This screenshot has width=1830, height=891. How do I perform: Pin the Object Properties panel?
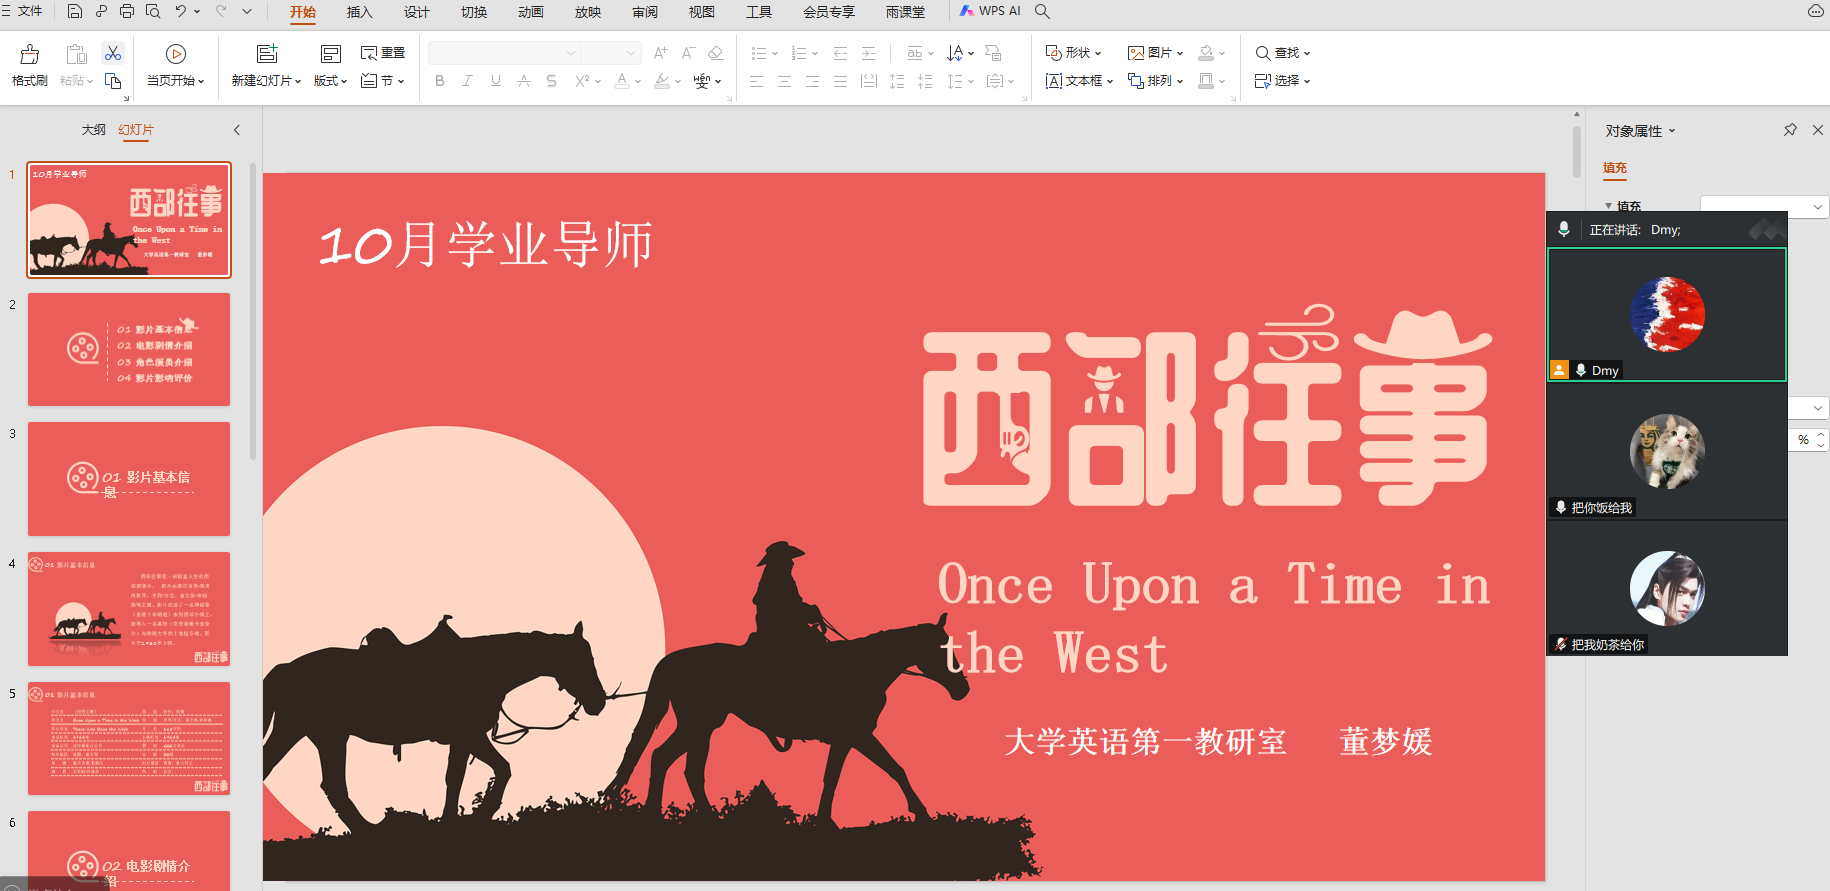coord(1790,130)
